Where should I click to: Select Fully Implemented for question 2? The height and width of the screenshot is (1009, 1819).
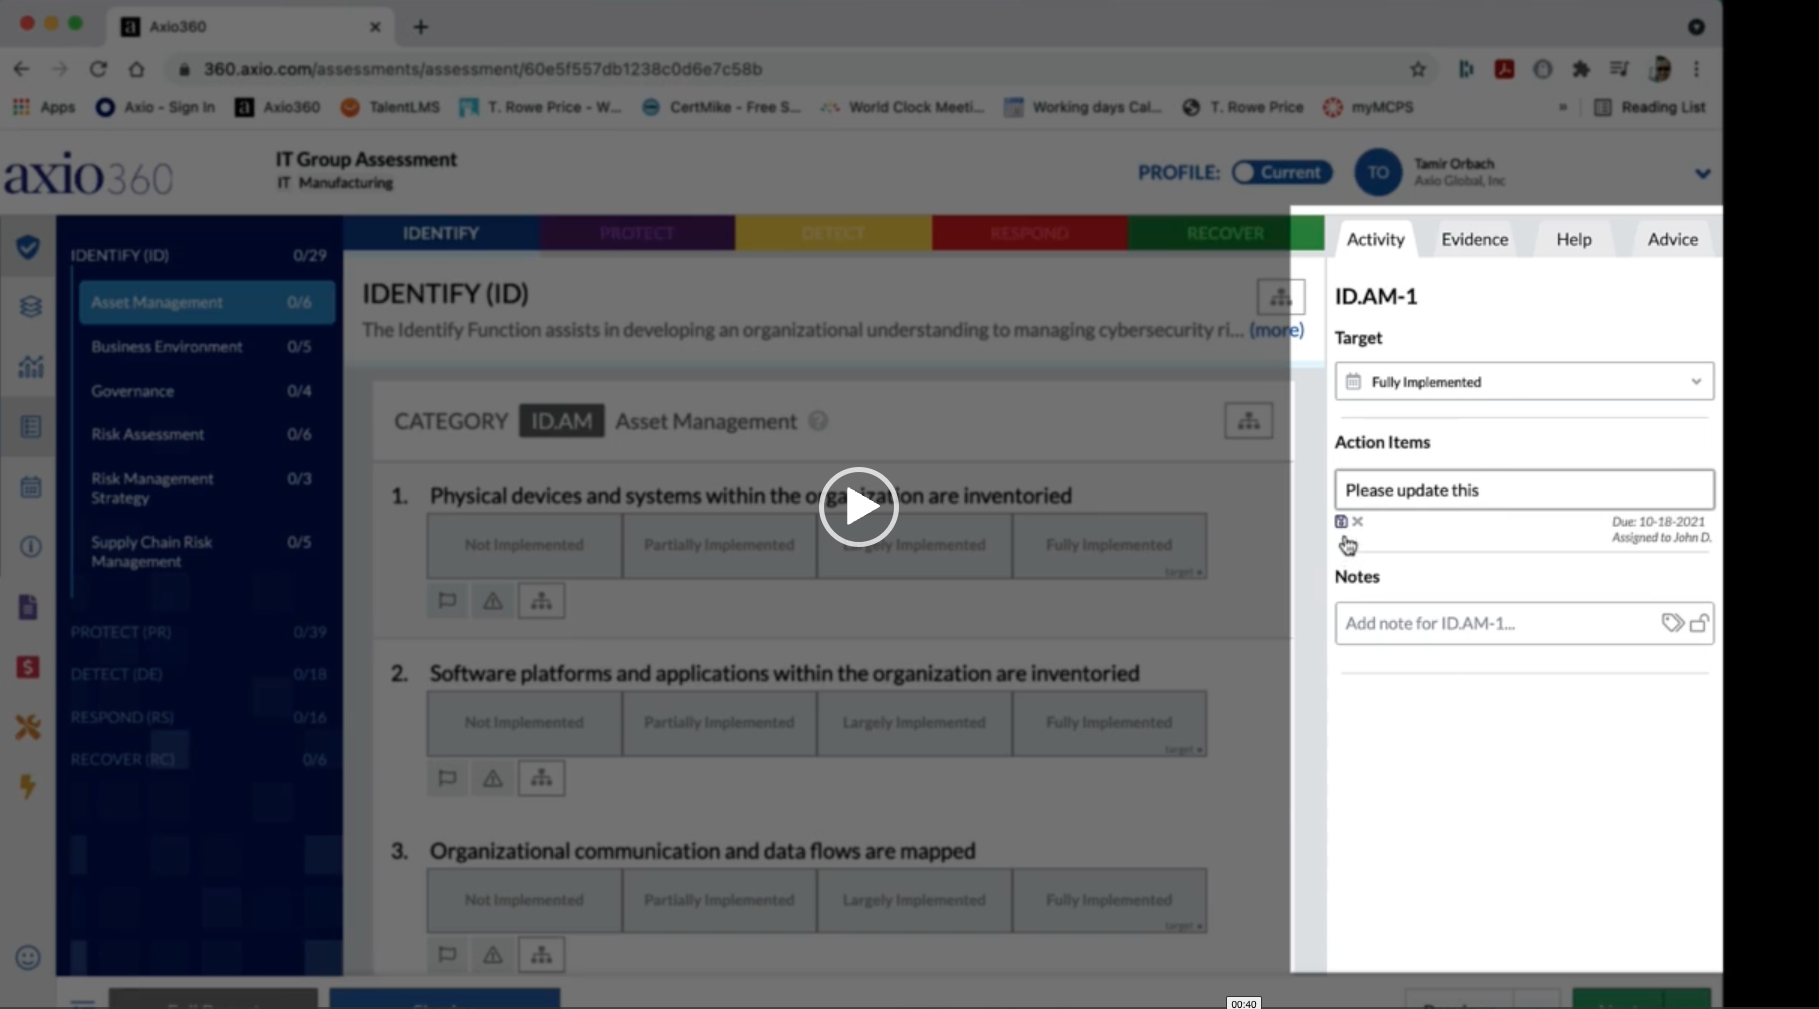1109,722
